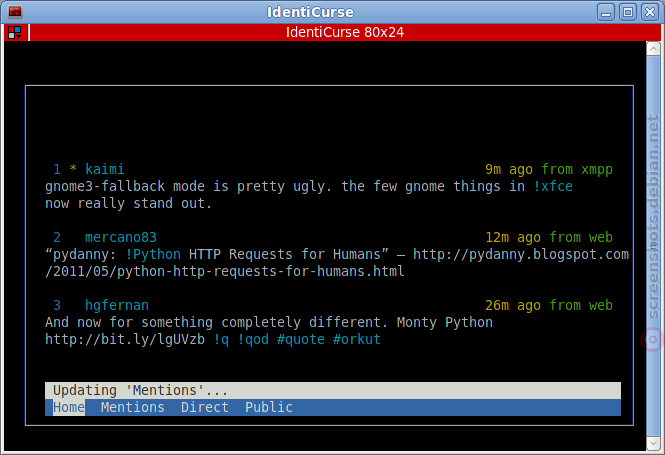Click the http://bit.ly/lgUVzb link

pos(125,339)
